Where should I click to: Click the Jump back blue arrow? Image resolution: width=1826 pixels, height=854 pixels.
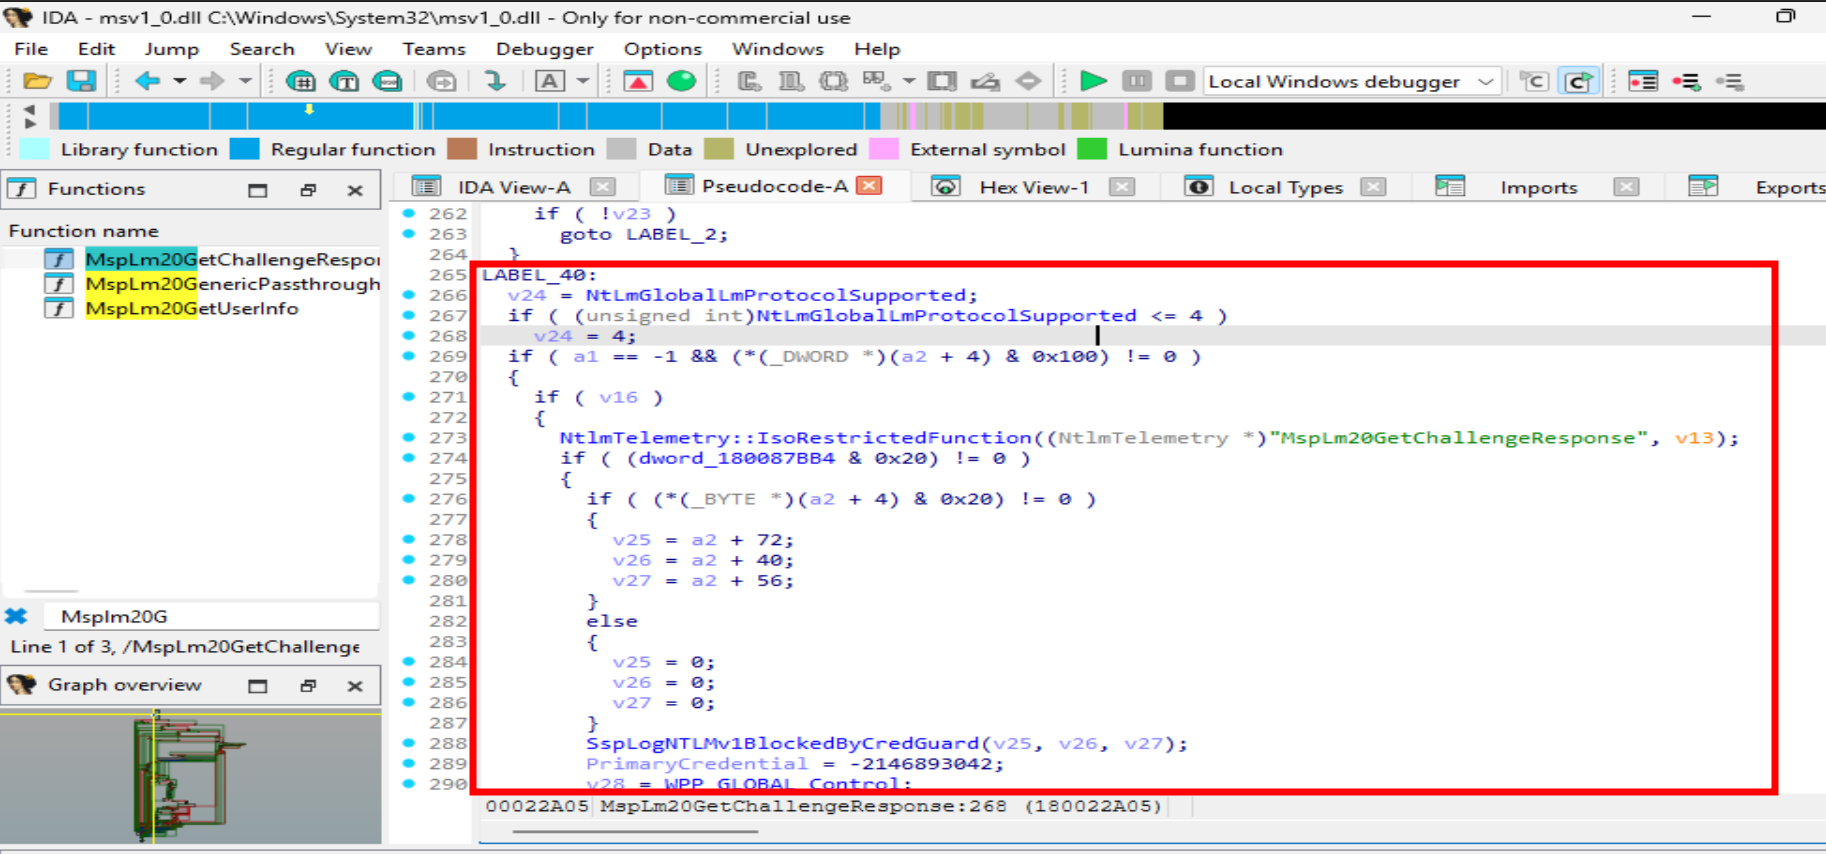tap(147, 81)
